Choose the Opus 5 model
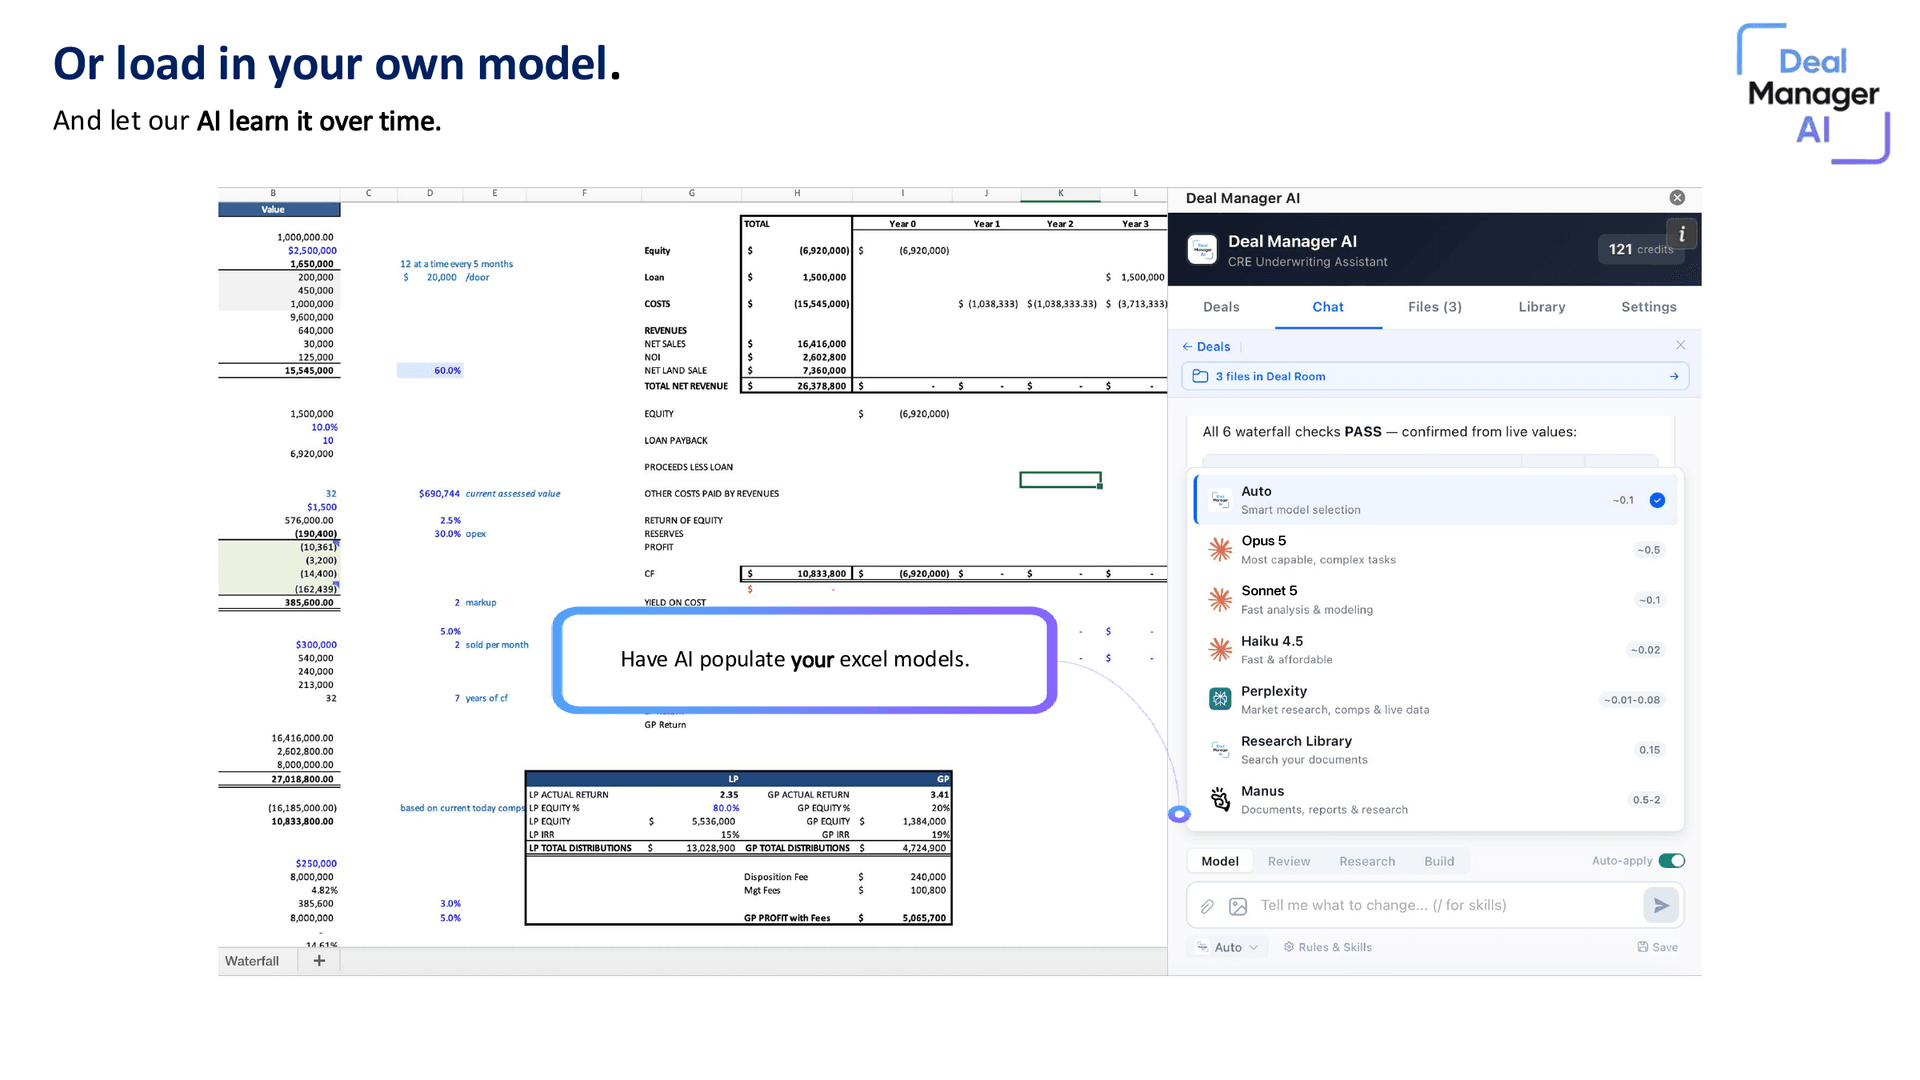The height and width of the screenshot is (1080, 1920). [1435, 550]
